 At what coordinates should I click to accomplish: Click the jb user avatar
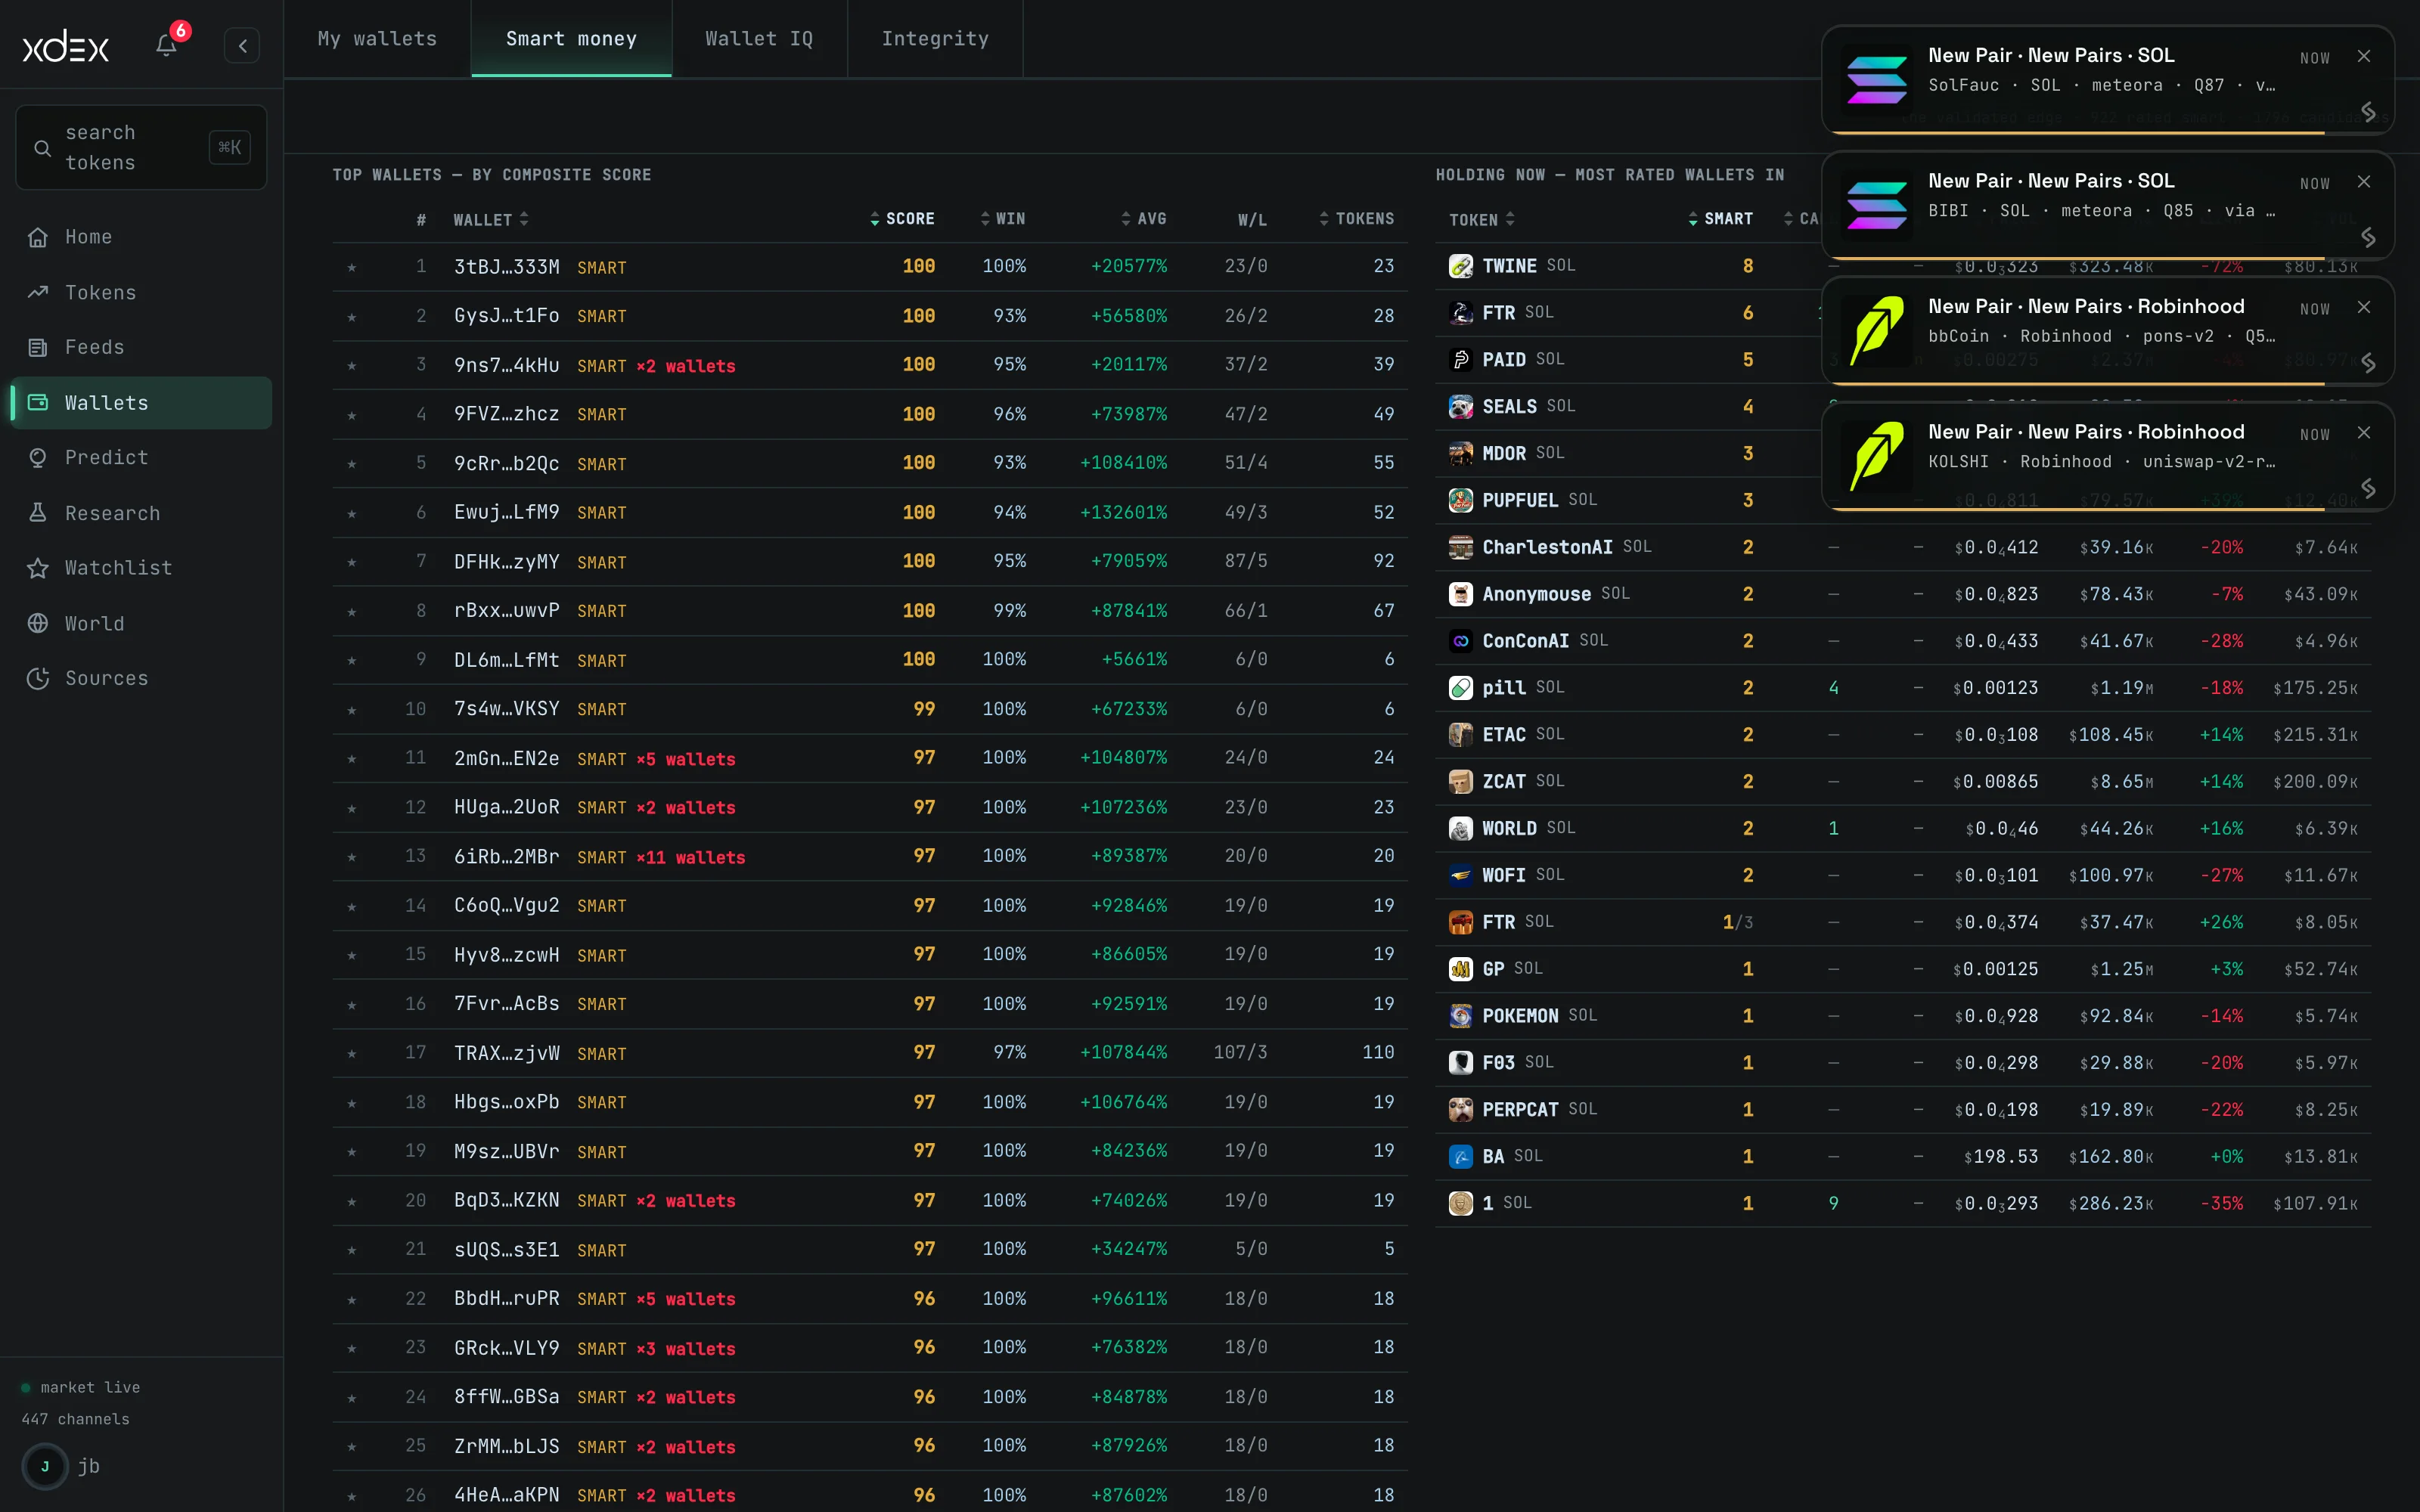pyautogui.click(x=45, y=1466)
